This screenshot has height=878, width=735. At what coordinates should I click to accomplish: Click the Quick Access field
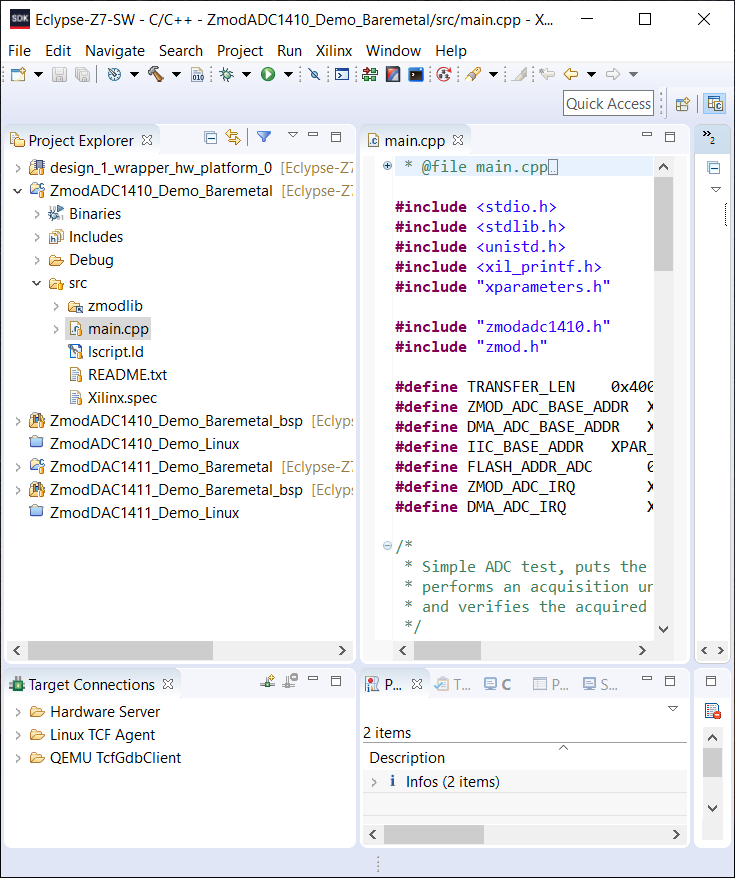point(608,104)
